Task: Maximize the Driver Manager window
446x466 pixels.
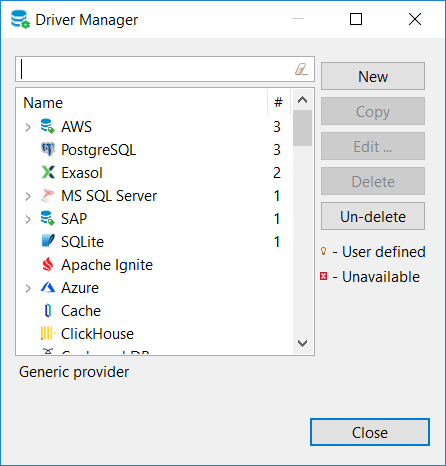Action: point(356,19)
